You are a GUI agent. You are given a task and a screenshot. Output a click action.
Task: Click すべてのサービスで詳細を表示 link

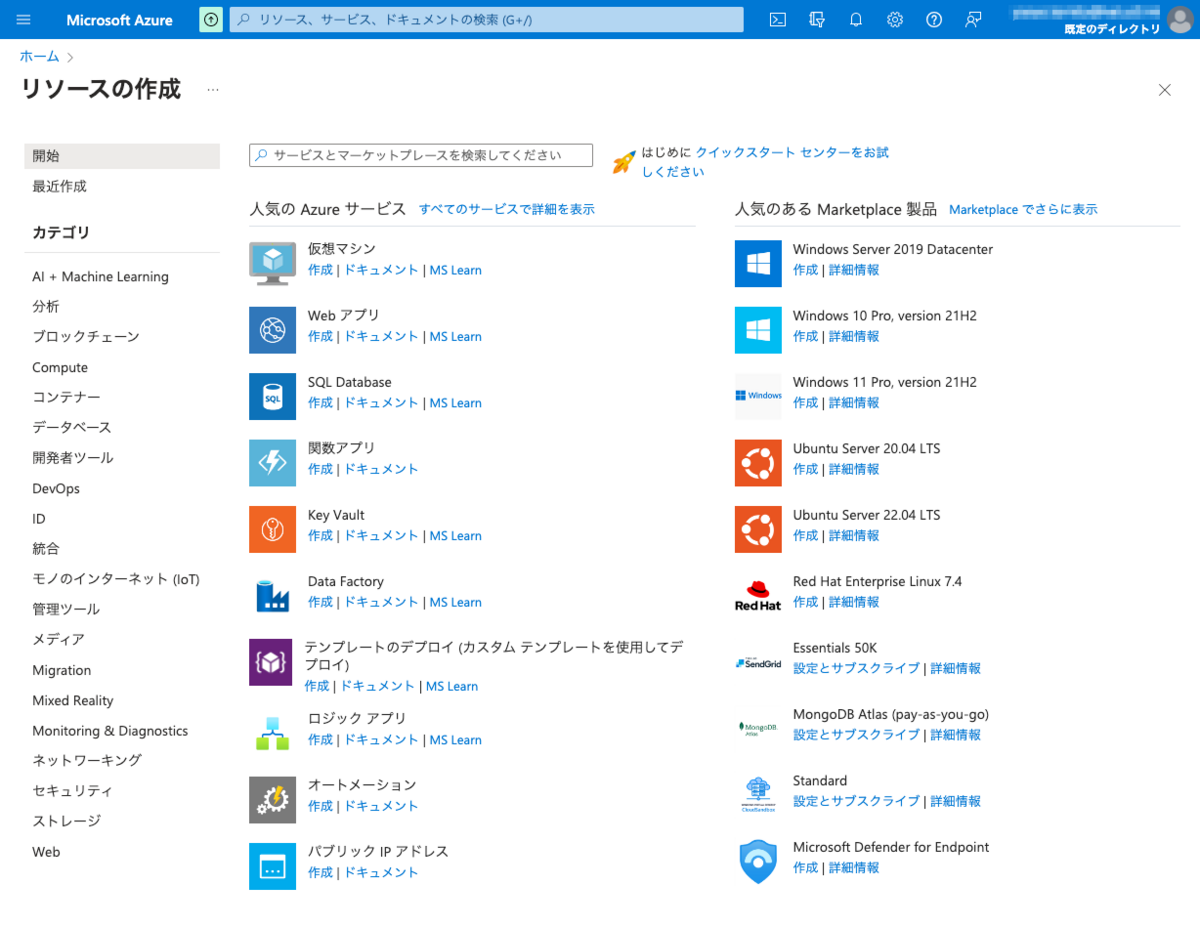[507, 209]
